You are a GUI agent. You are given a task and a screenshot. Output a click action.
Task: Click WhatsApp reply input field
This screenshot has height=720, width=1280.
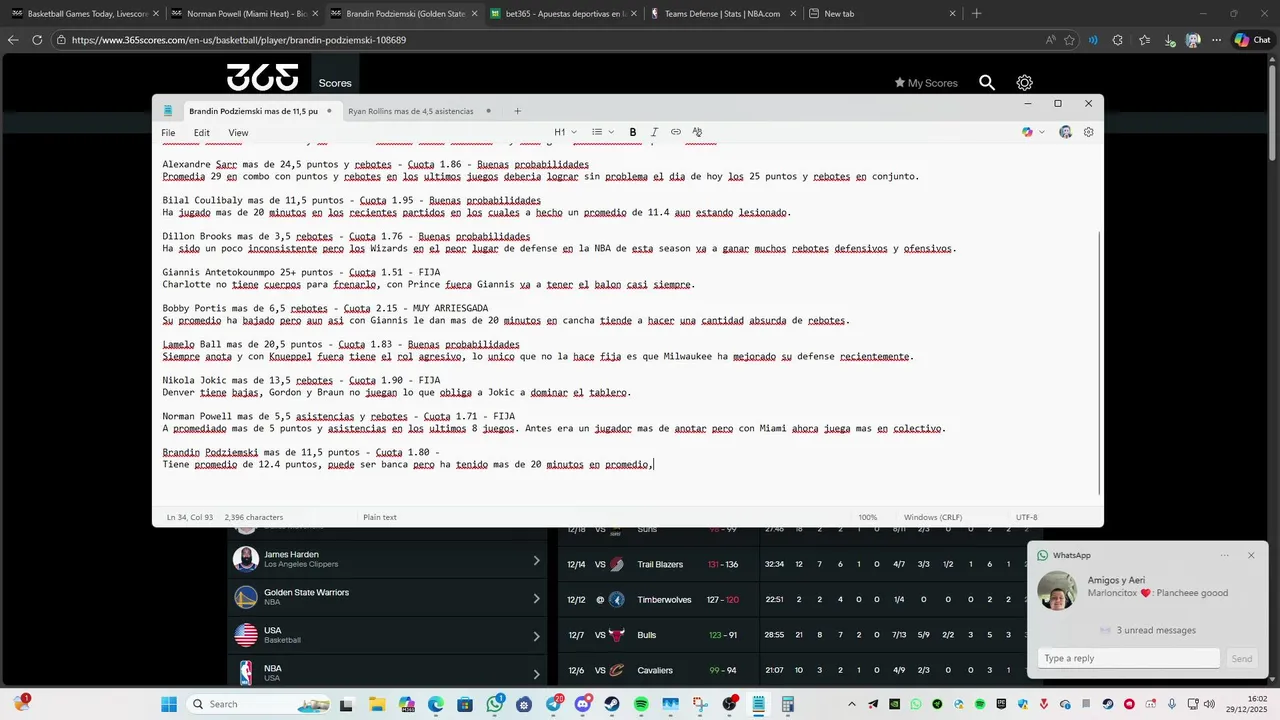[x=1129, y=658]
